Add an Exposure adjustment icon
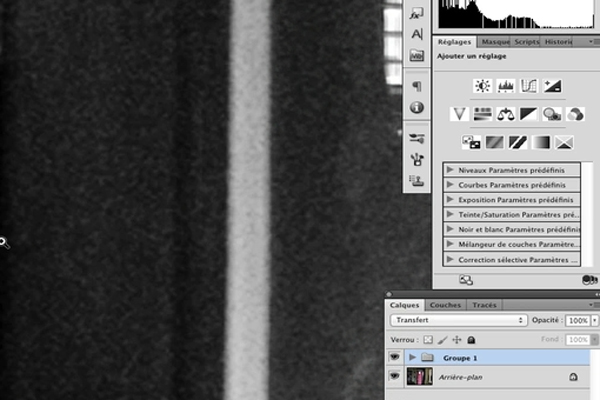 coord(553,86)
